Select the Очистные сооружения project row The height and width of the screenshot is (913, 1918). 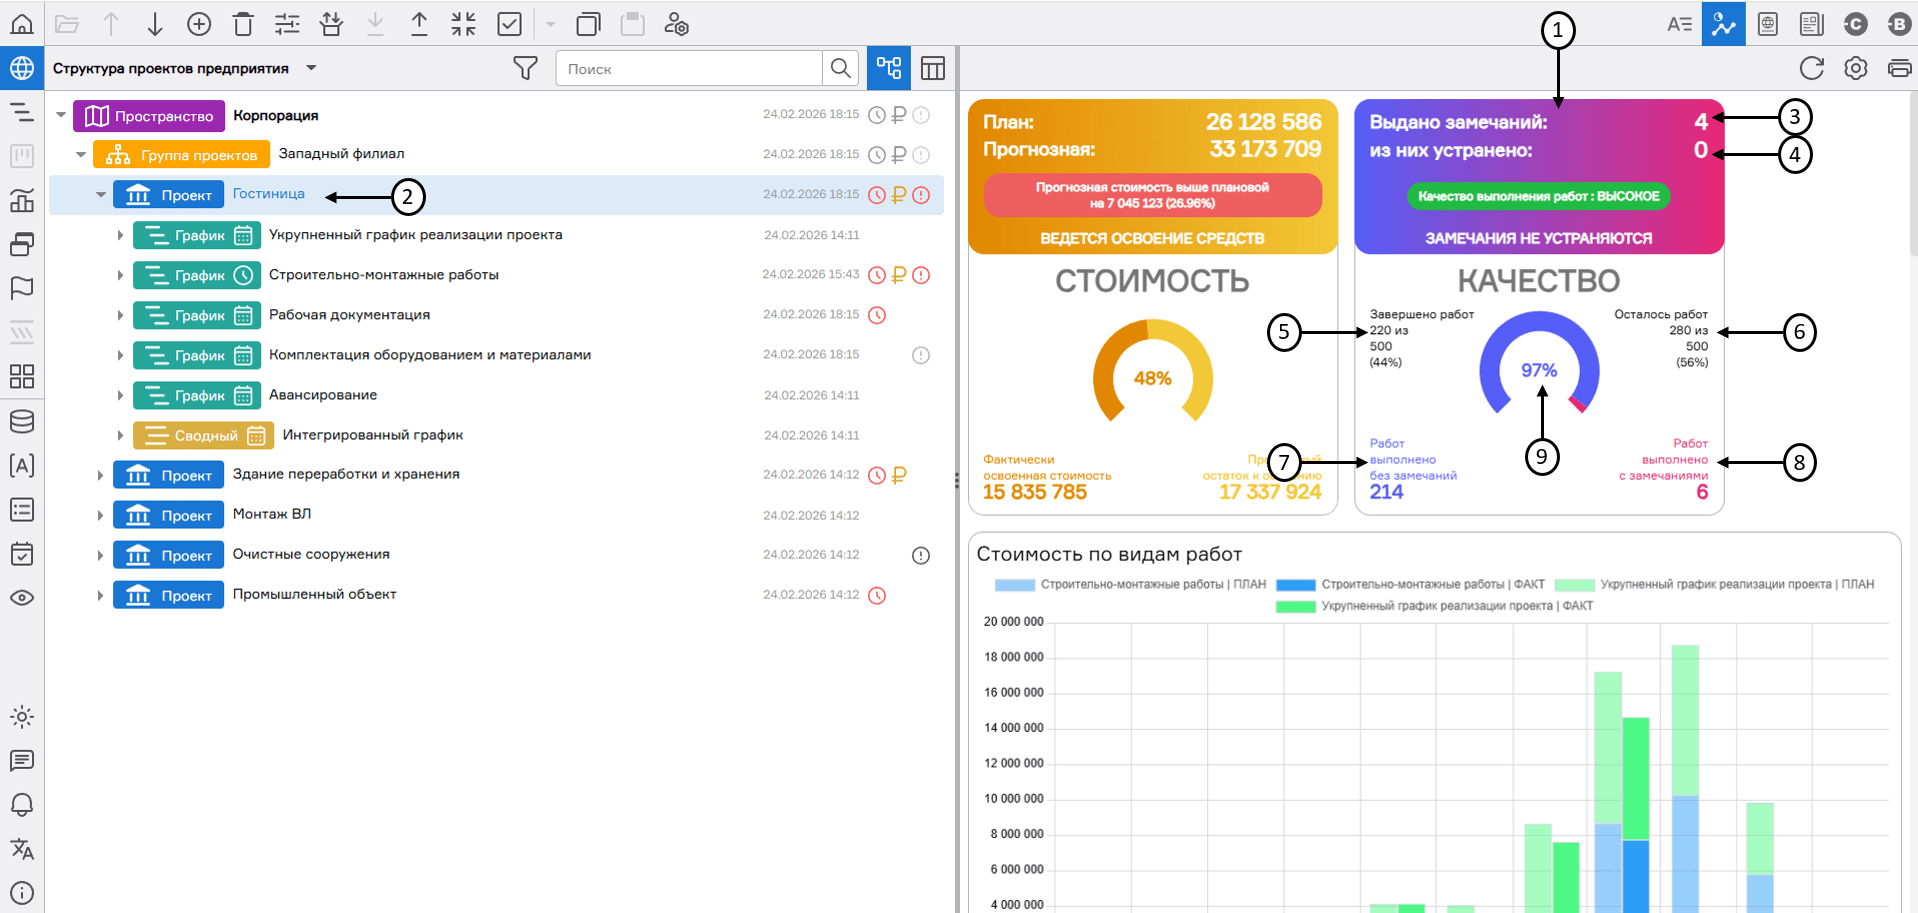click(311, 555)
